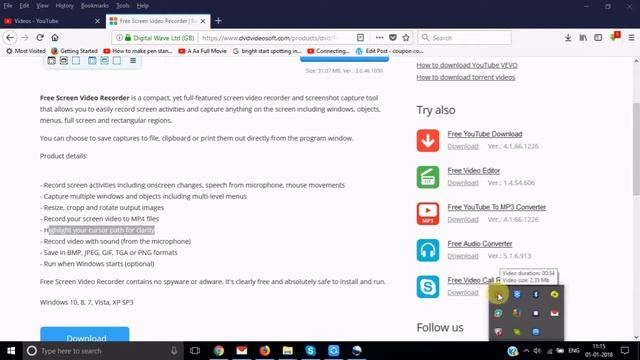Reload the current page
Viewport: 640px width, 360px height.
tap(40, 38)
